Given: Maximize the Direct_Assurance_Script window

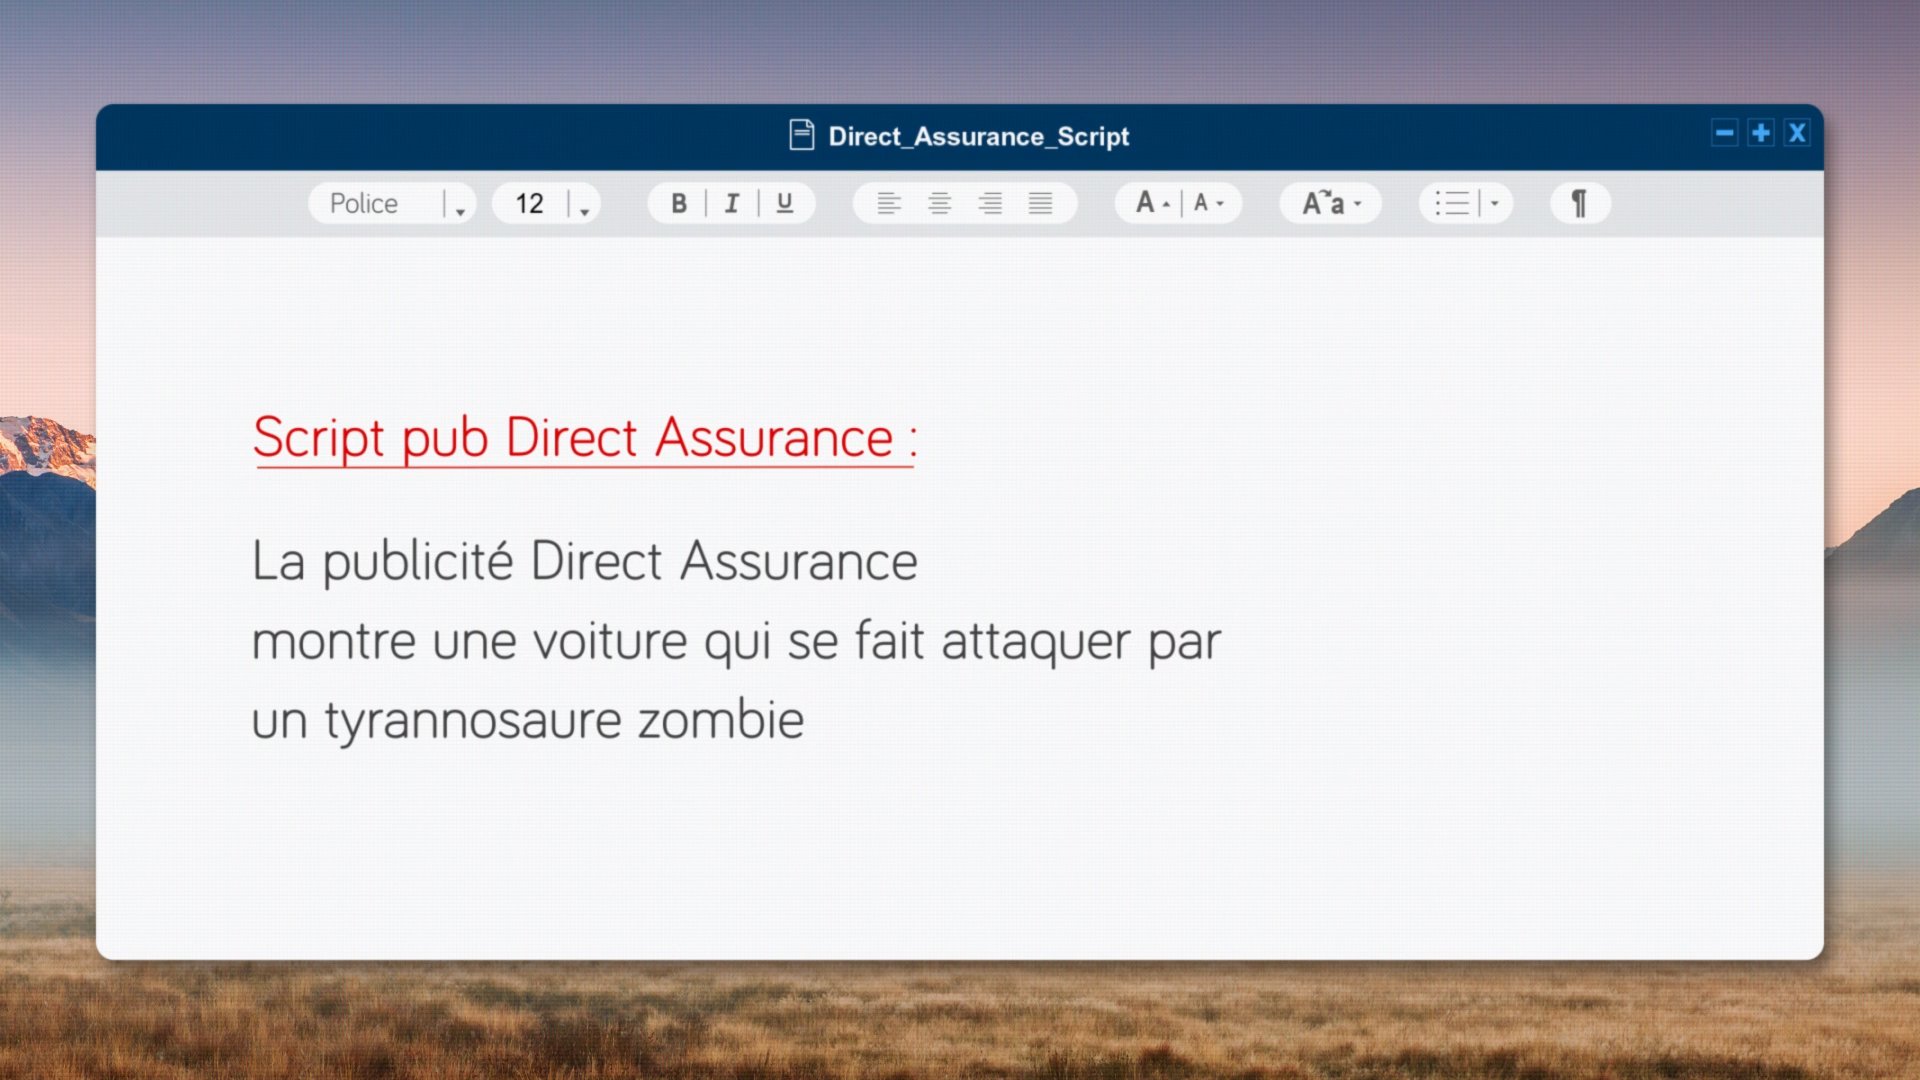Looking at the screenshot, I should tap(1761, 133).
